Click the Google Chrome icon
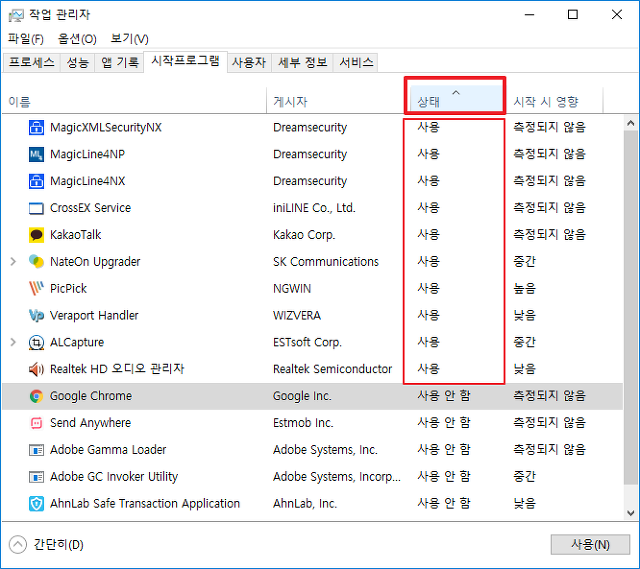 (x=36, y=396)
